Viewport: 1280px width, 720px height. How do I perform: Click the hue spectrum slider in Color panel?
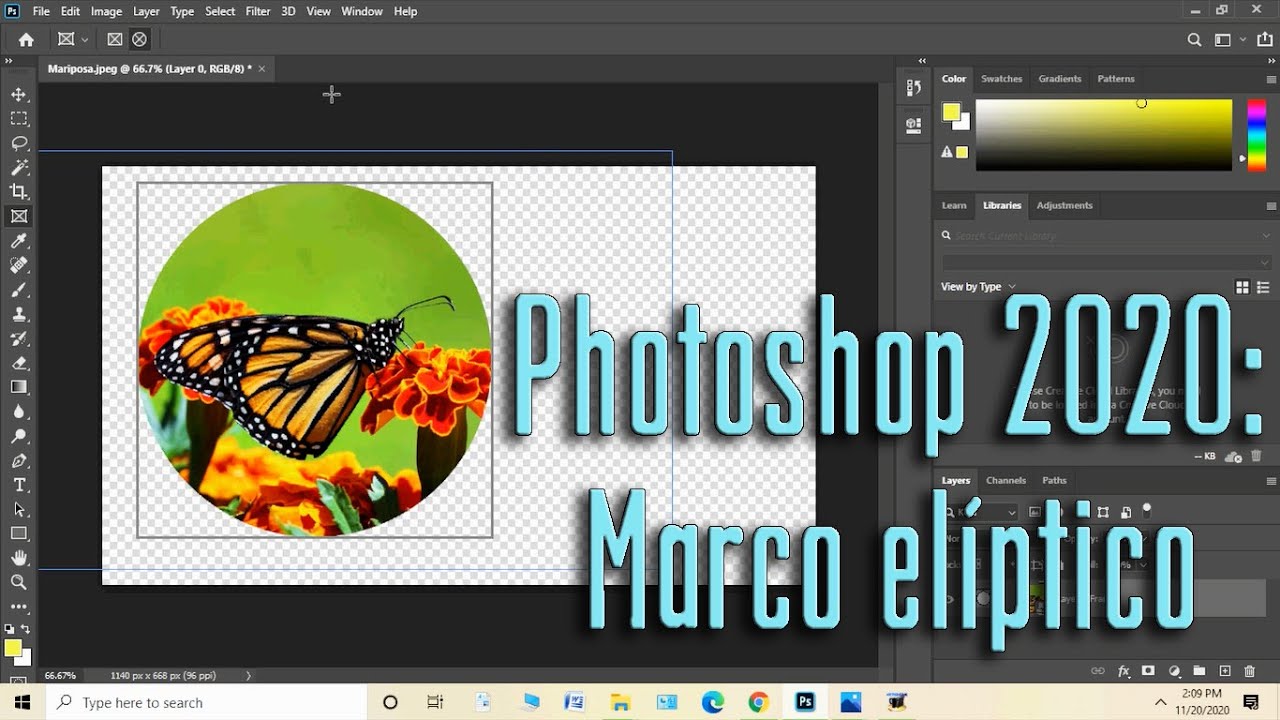1256,134
